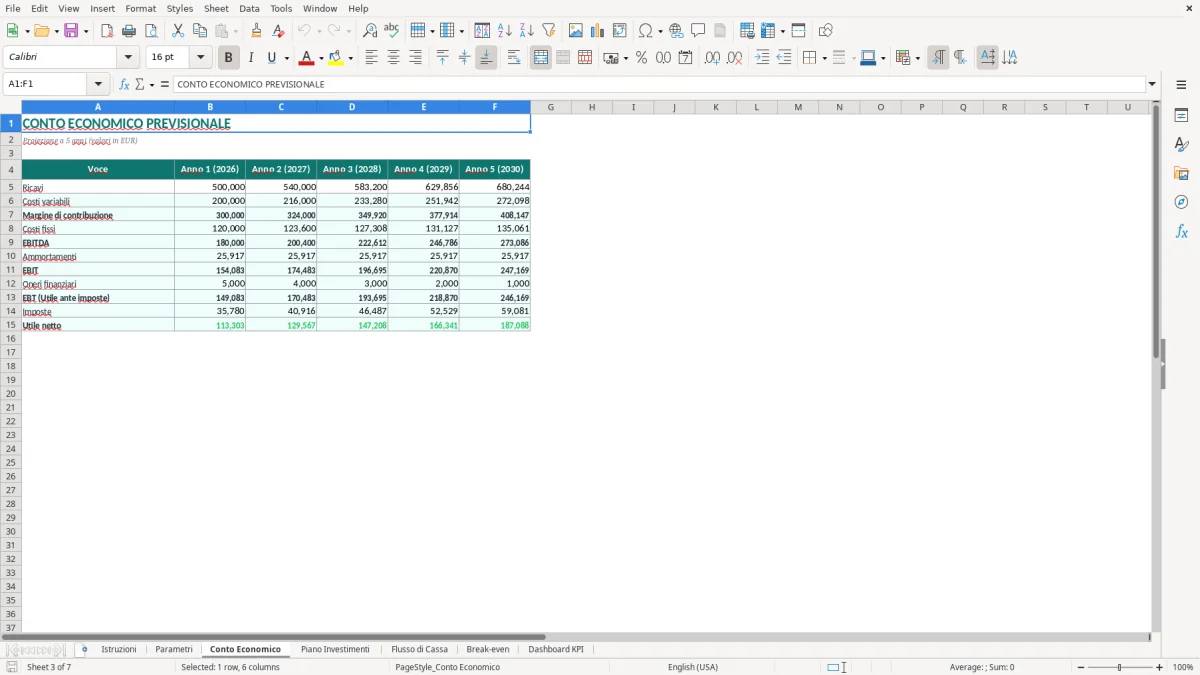Expand the Name Box dropdown
The height and width of the screenshot is (675, 1200).
click(98, 85)
